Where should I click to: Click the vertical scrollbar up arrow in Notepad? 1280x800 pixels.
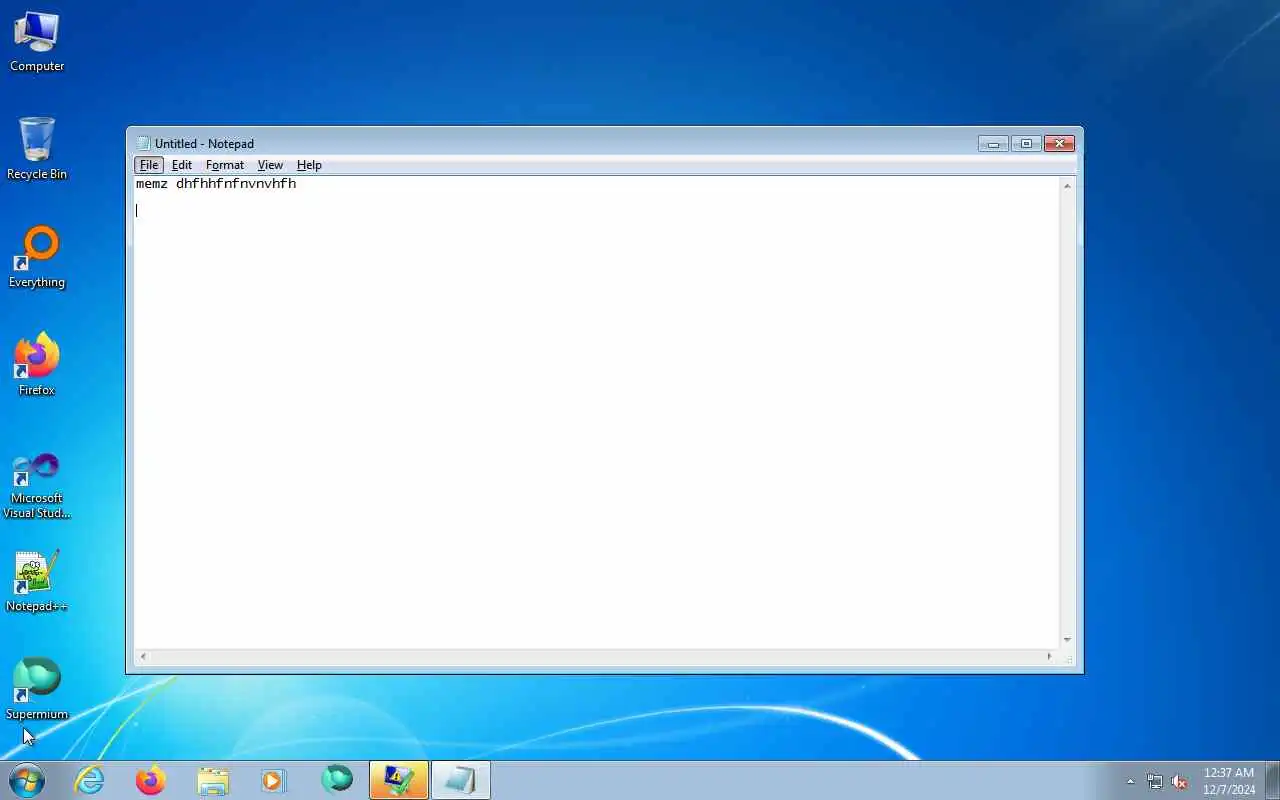(1067, 186)
